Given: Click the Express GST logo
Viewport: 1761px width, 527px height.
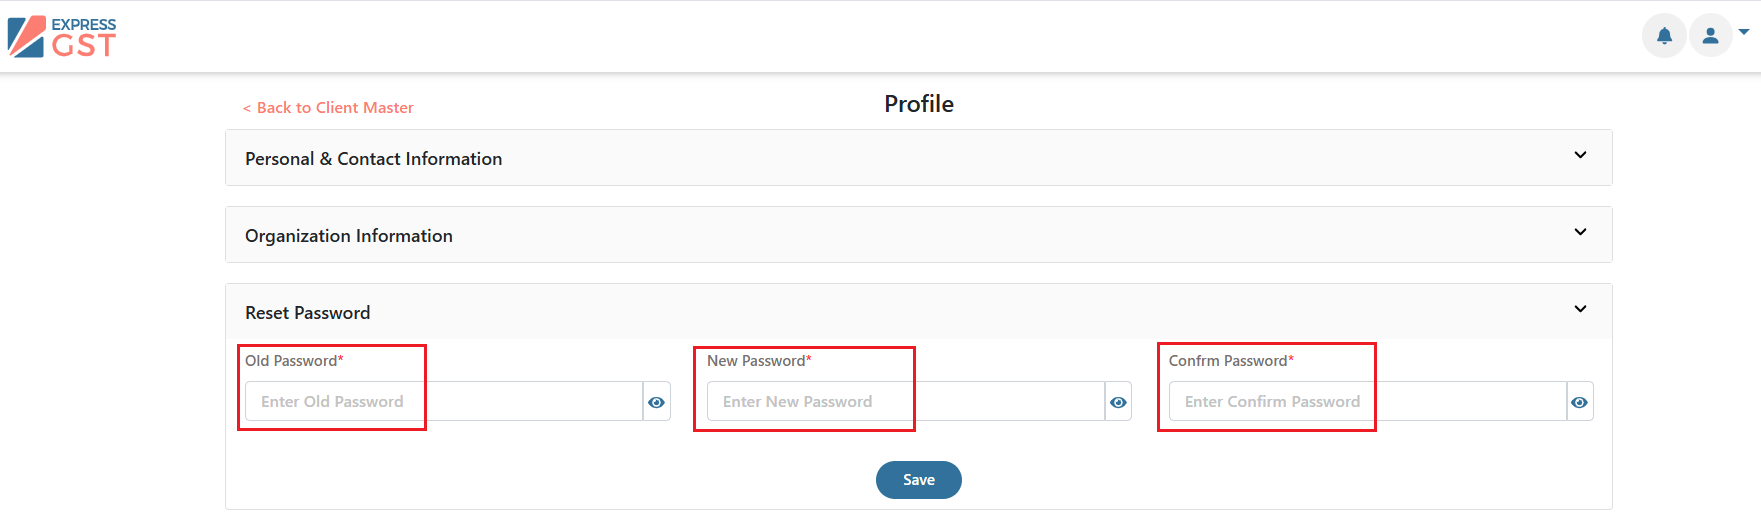Looking at the screenshot, I should [x=62, y=37].
